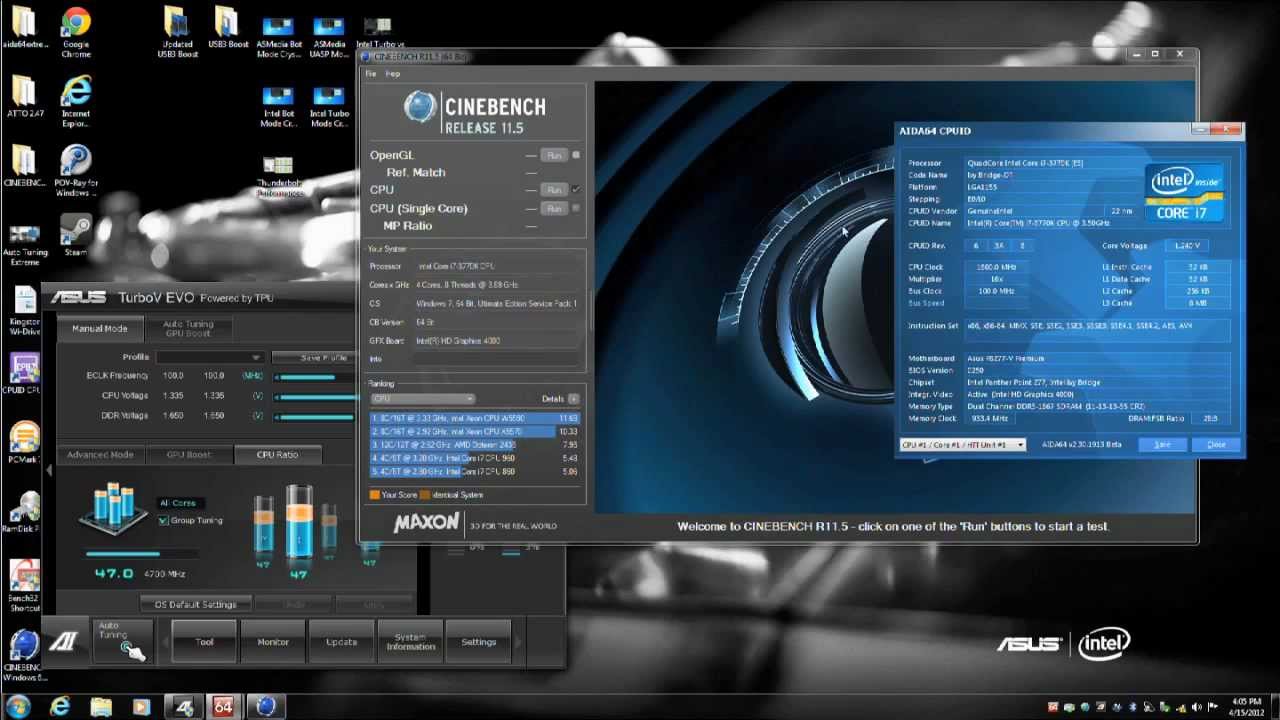The width and height of the screenshot is (1280, 720).
Task: Click the Info field in Cinebench
Action: click(497, 359)
